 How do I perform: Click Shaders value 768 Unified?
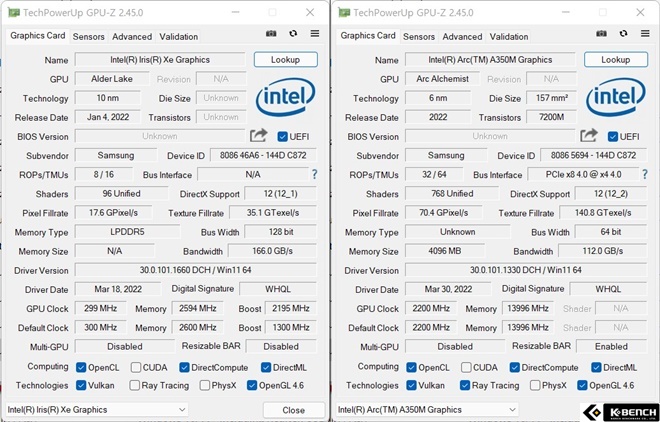pyautogui.click(x=452, y=194)
